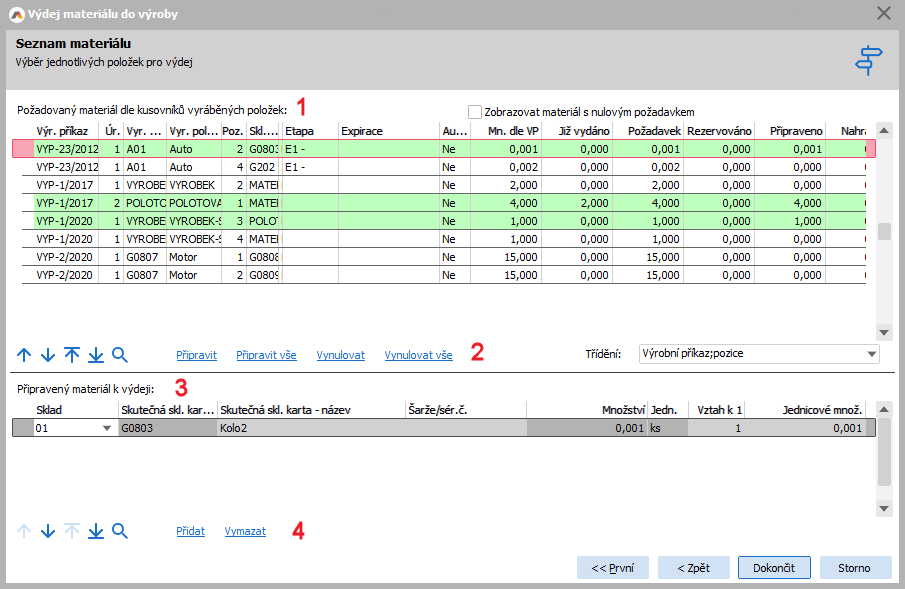Click the Přidat link

[x=190, y=531]
